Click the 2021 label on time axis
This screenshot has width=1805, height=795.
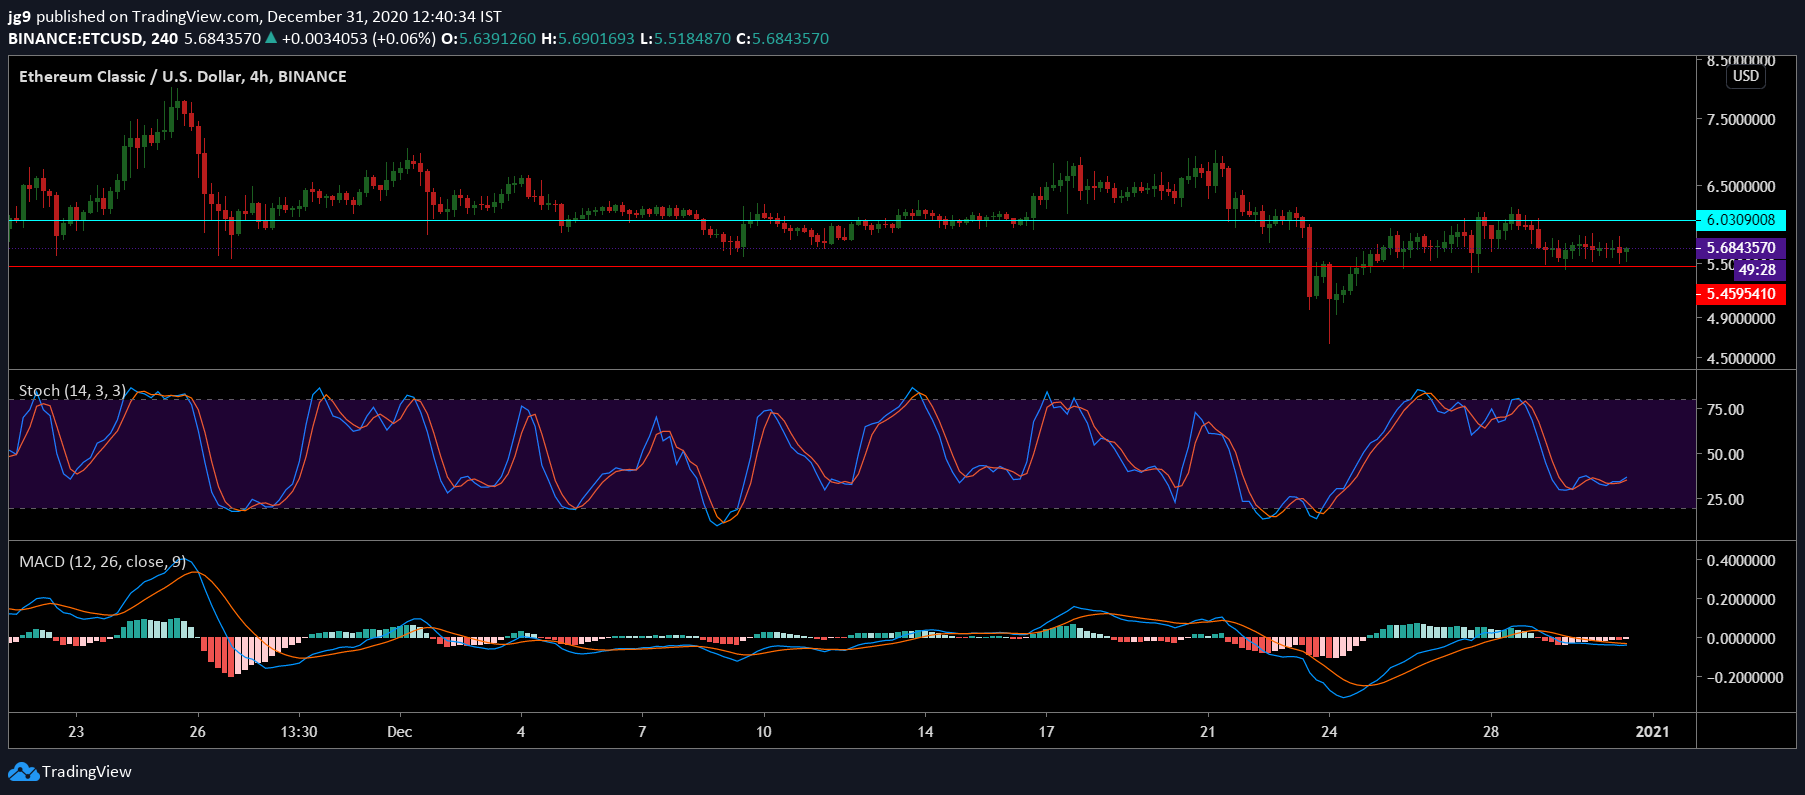(x=1652, y=732)
